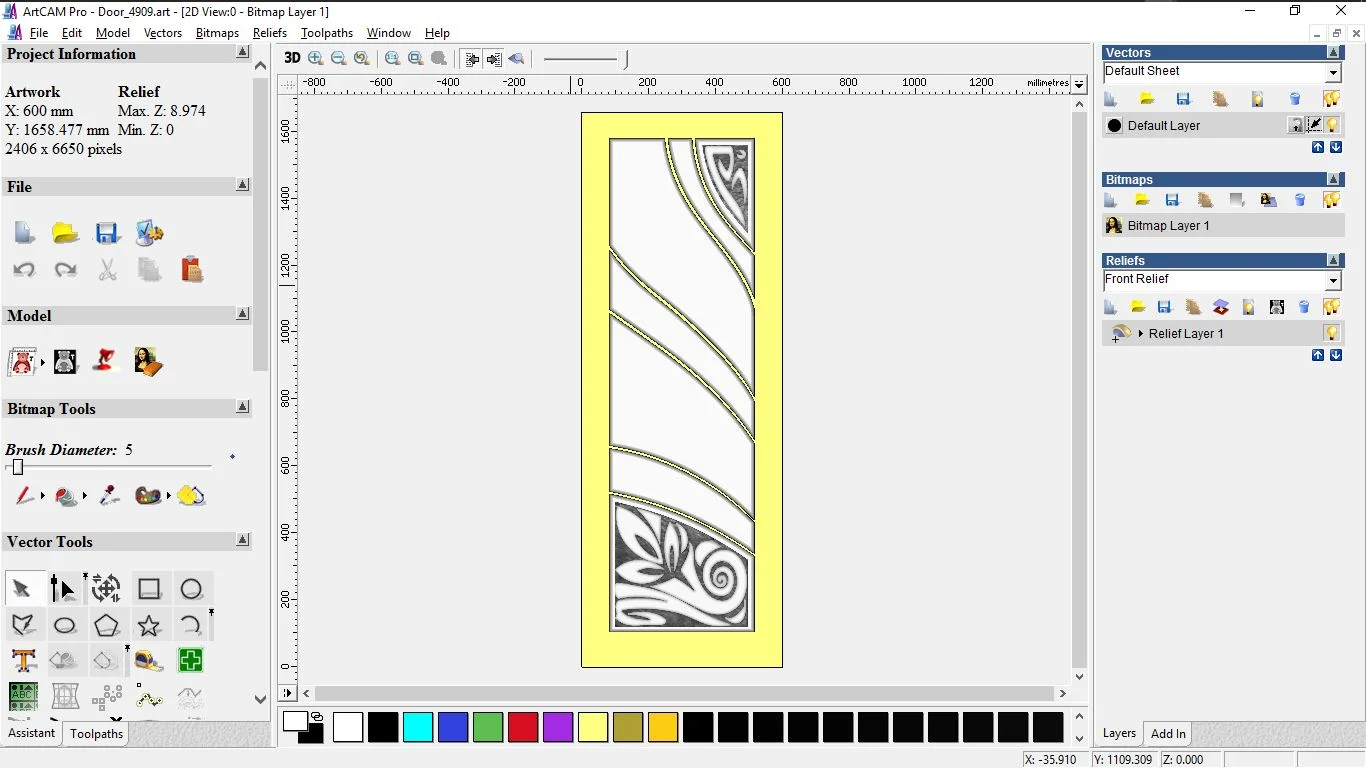Screen dimensions: 1366x768
Task: Select the Create Vector Text tool
Action: [x=24, y=660]
